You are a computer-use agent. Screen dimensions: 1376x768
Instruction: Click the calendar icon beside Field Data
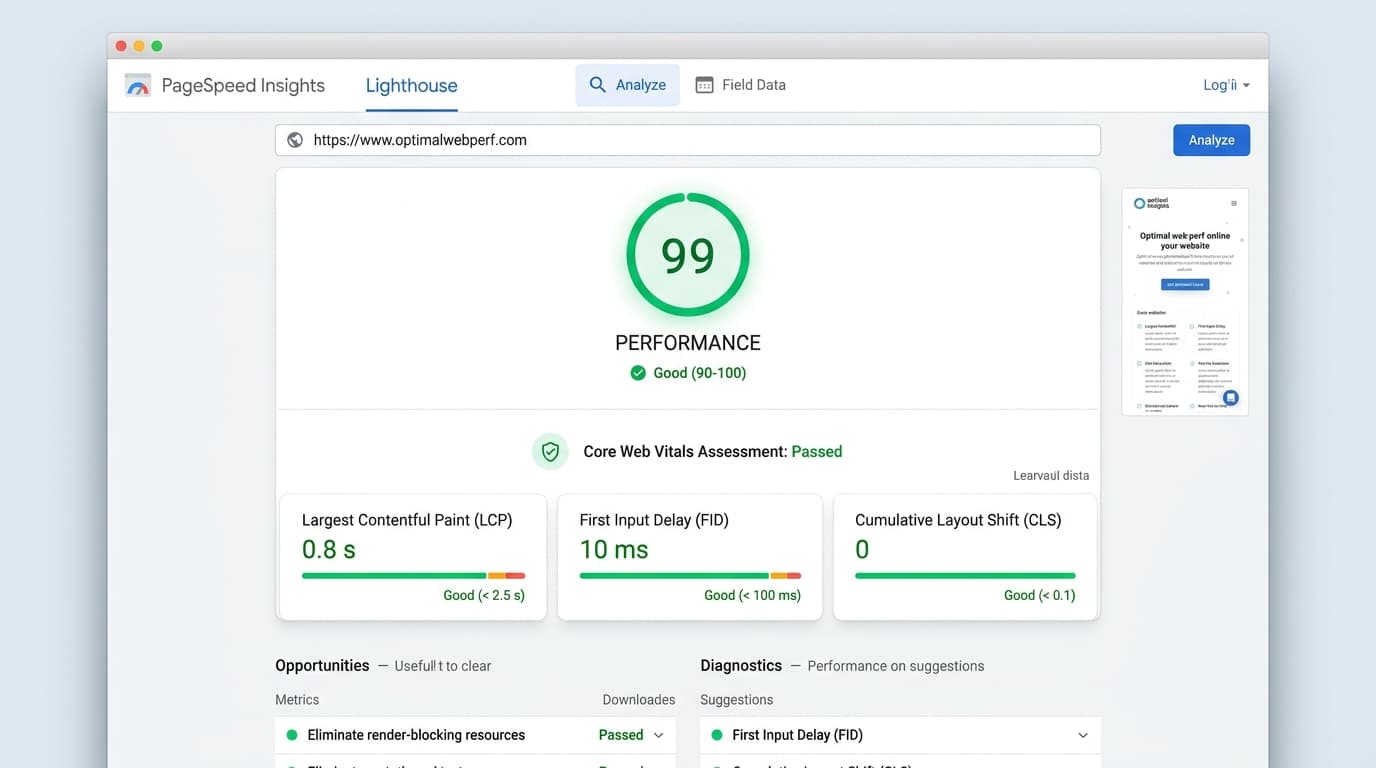(x=704, y=85)
